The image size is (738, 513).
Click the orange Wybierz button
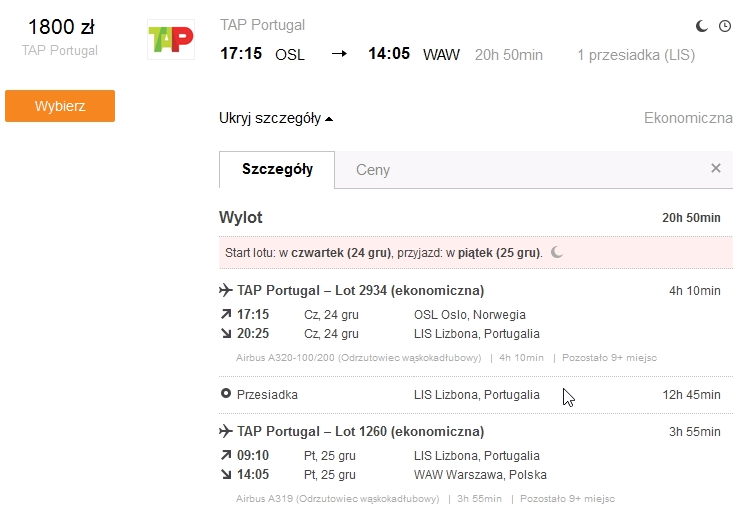60,106
